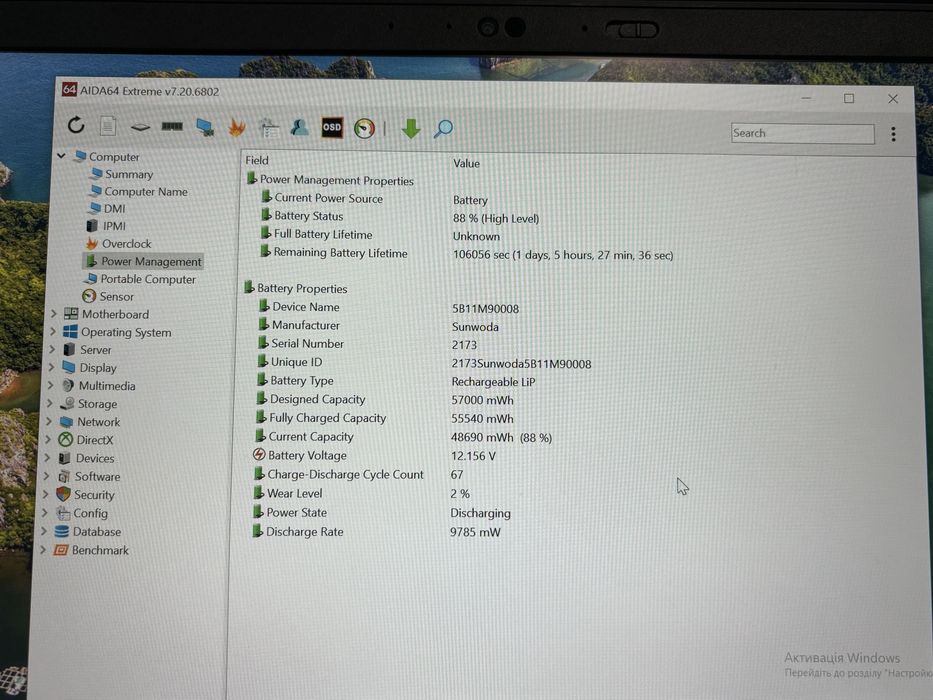Expand the Display tree node
Image resolution: width=933 pixels, height=700 pixels.
tap(51, 367)
